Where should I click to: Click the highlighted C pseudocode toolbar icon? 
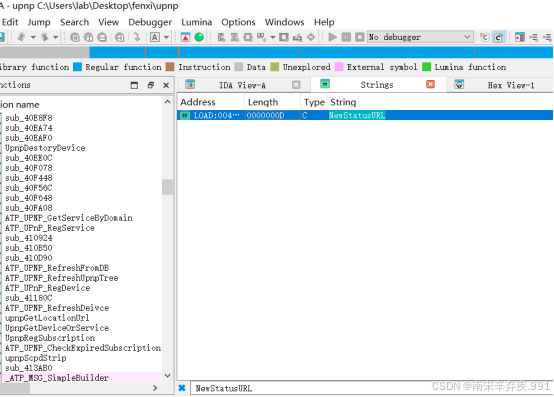click(x=498, y=37)
